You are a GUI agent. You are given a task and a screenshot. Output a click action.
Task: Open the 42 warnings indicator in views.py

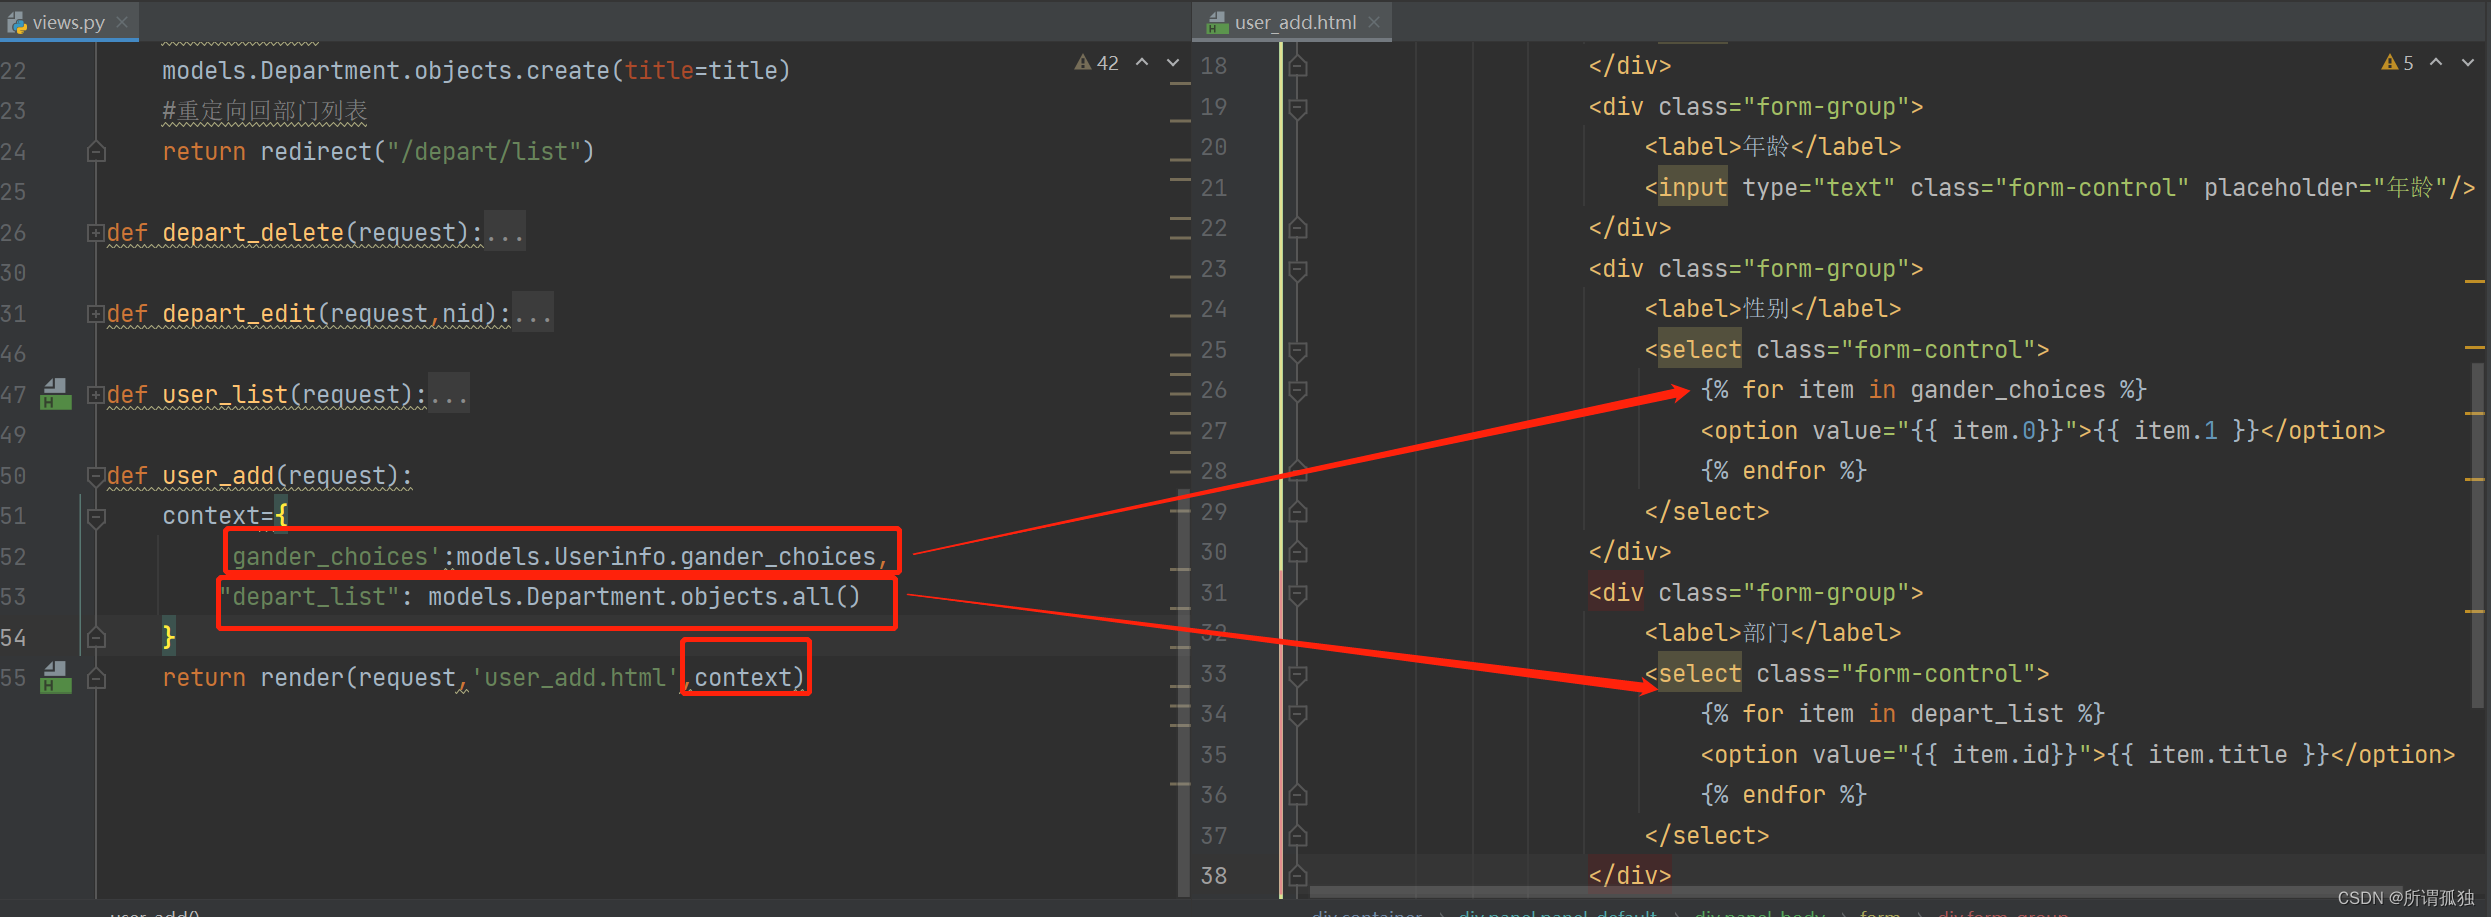[1097, 63]
